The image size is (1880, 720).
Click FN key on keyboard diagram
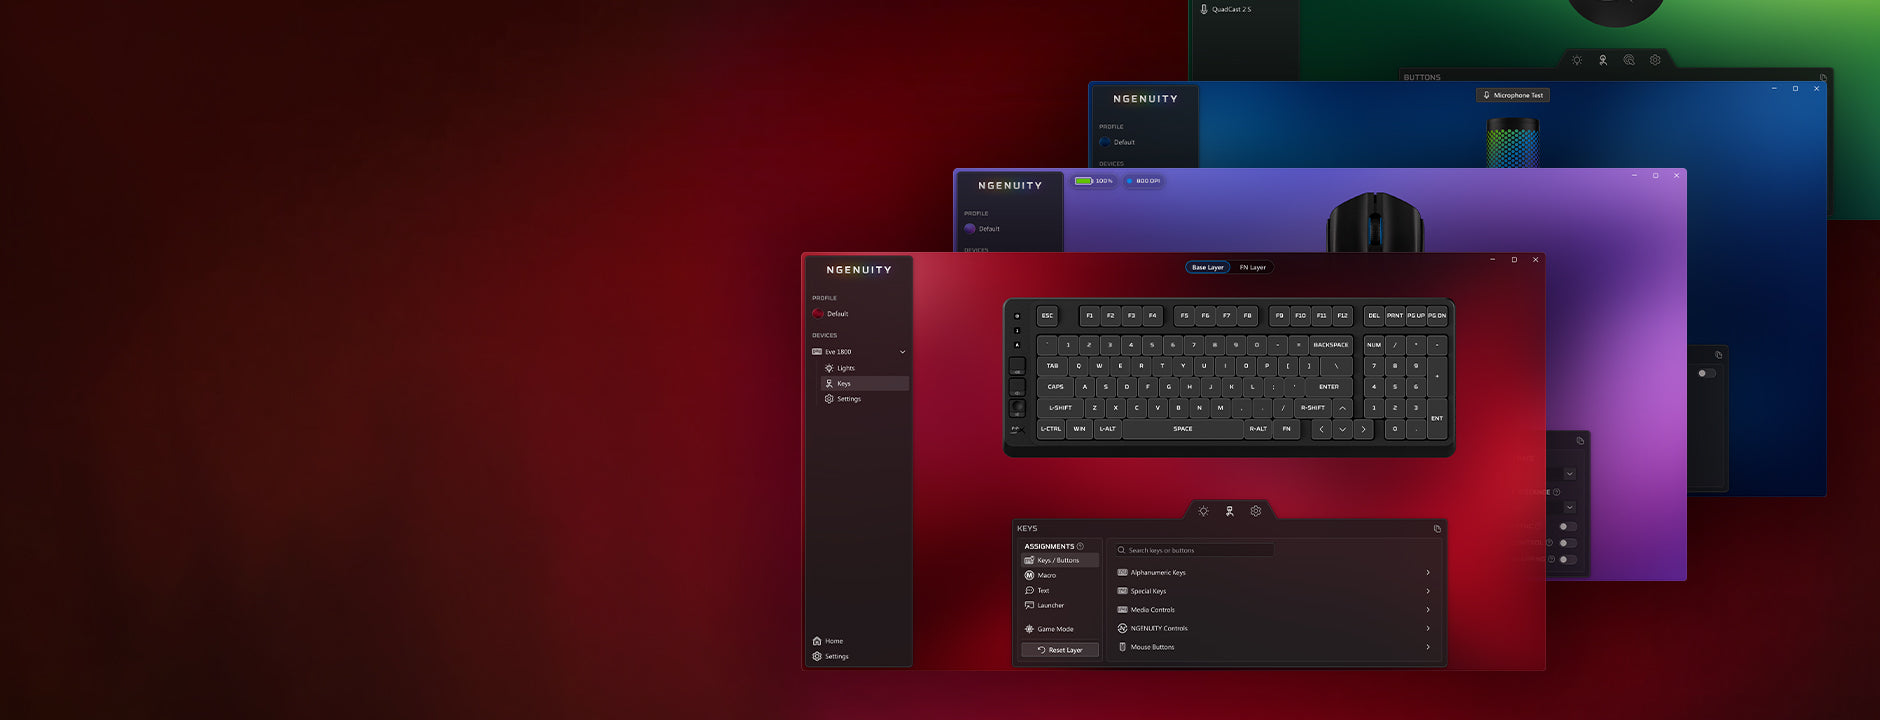click(x=1287, y=429)
